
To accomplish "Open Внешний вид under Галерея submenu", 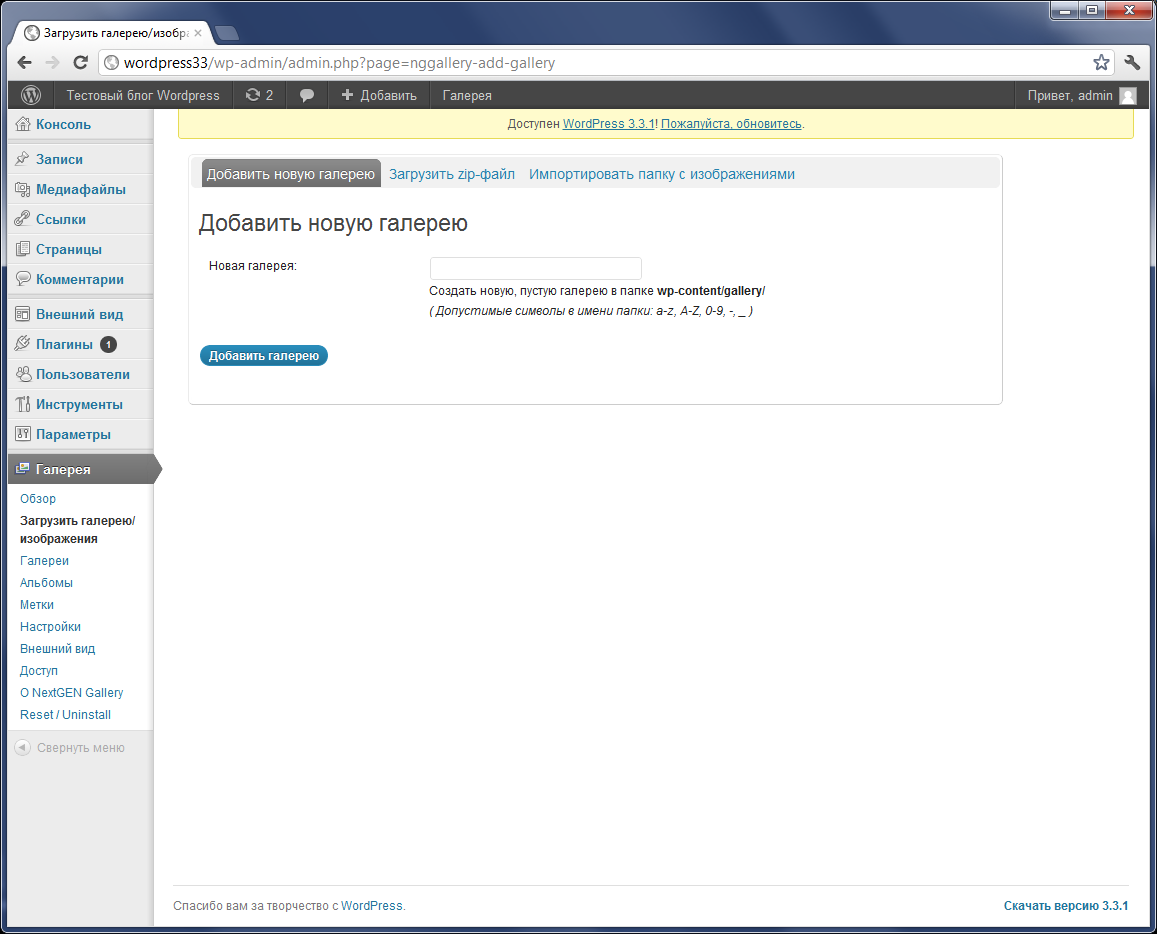I will 58,648.
